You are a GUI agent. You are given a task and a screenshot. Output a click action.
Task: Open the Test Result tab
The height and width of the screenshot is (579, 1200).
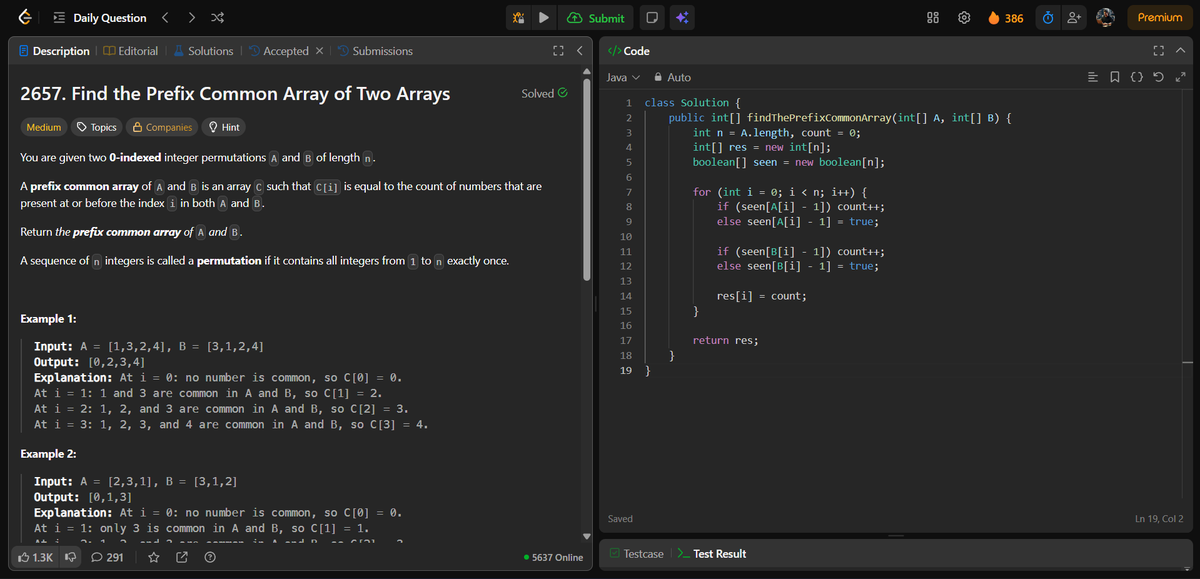[712, 553]
